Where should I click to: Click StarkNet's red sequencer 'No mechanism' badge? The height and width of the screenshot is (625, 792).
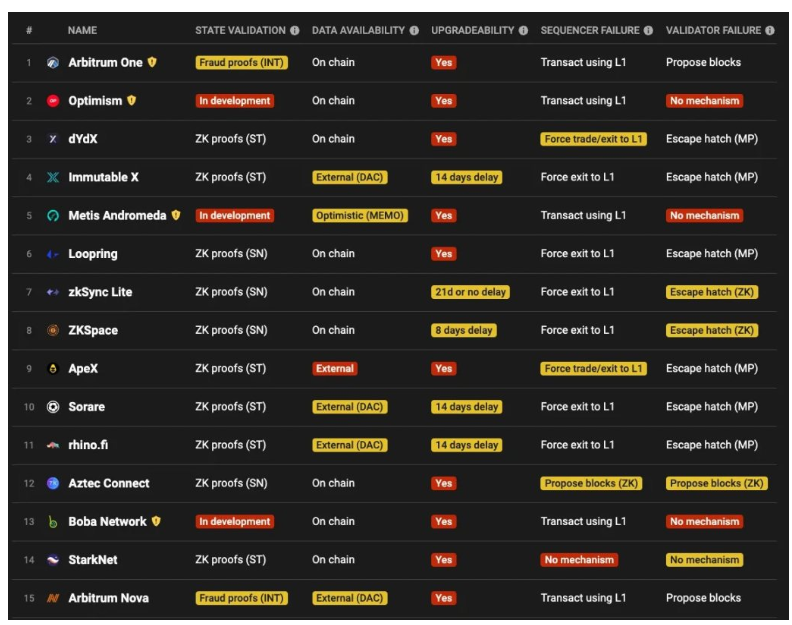[579, 560]
